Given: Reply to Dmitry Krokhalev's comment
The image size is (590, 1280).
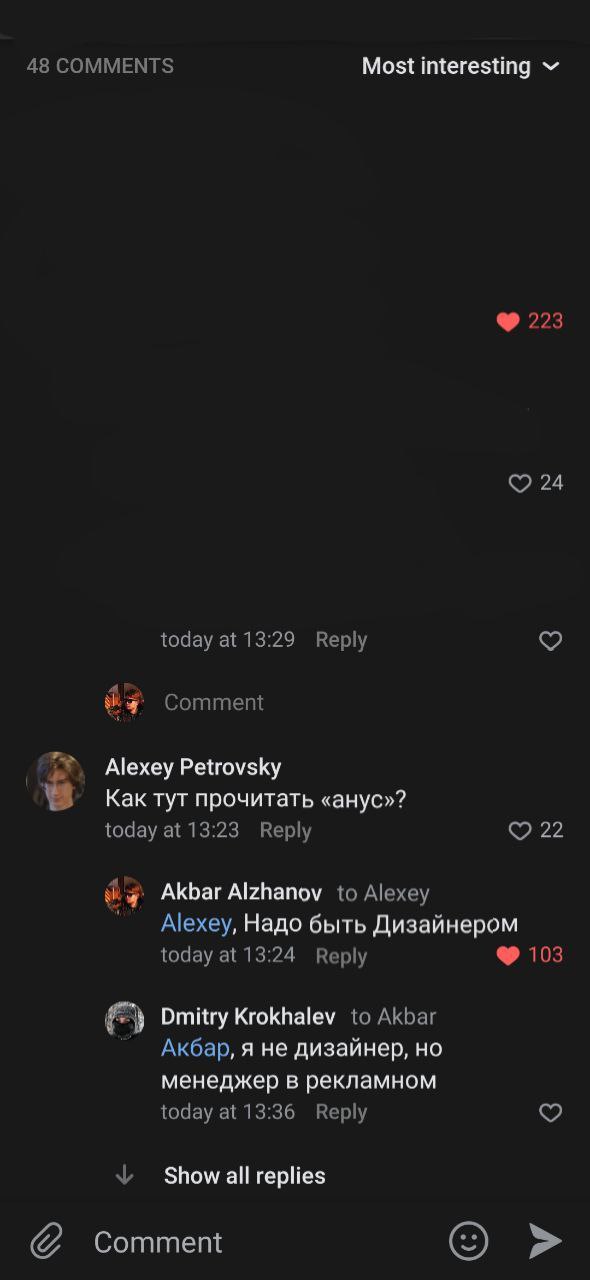Looking at the screenshot, I should 341,1112.
